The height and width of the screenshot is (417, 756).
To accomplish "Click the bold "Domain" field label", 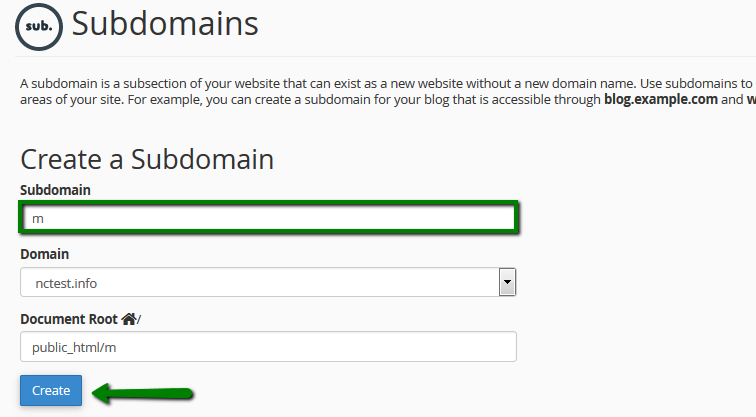I will [x=44, y=254].
